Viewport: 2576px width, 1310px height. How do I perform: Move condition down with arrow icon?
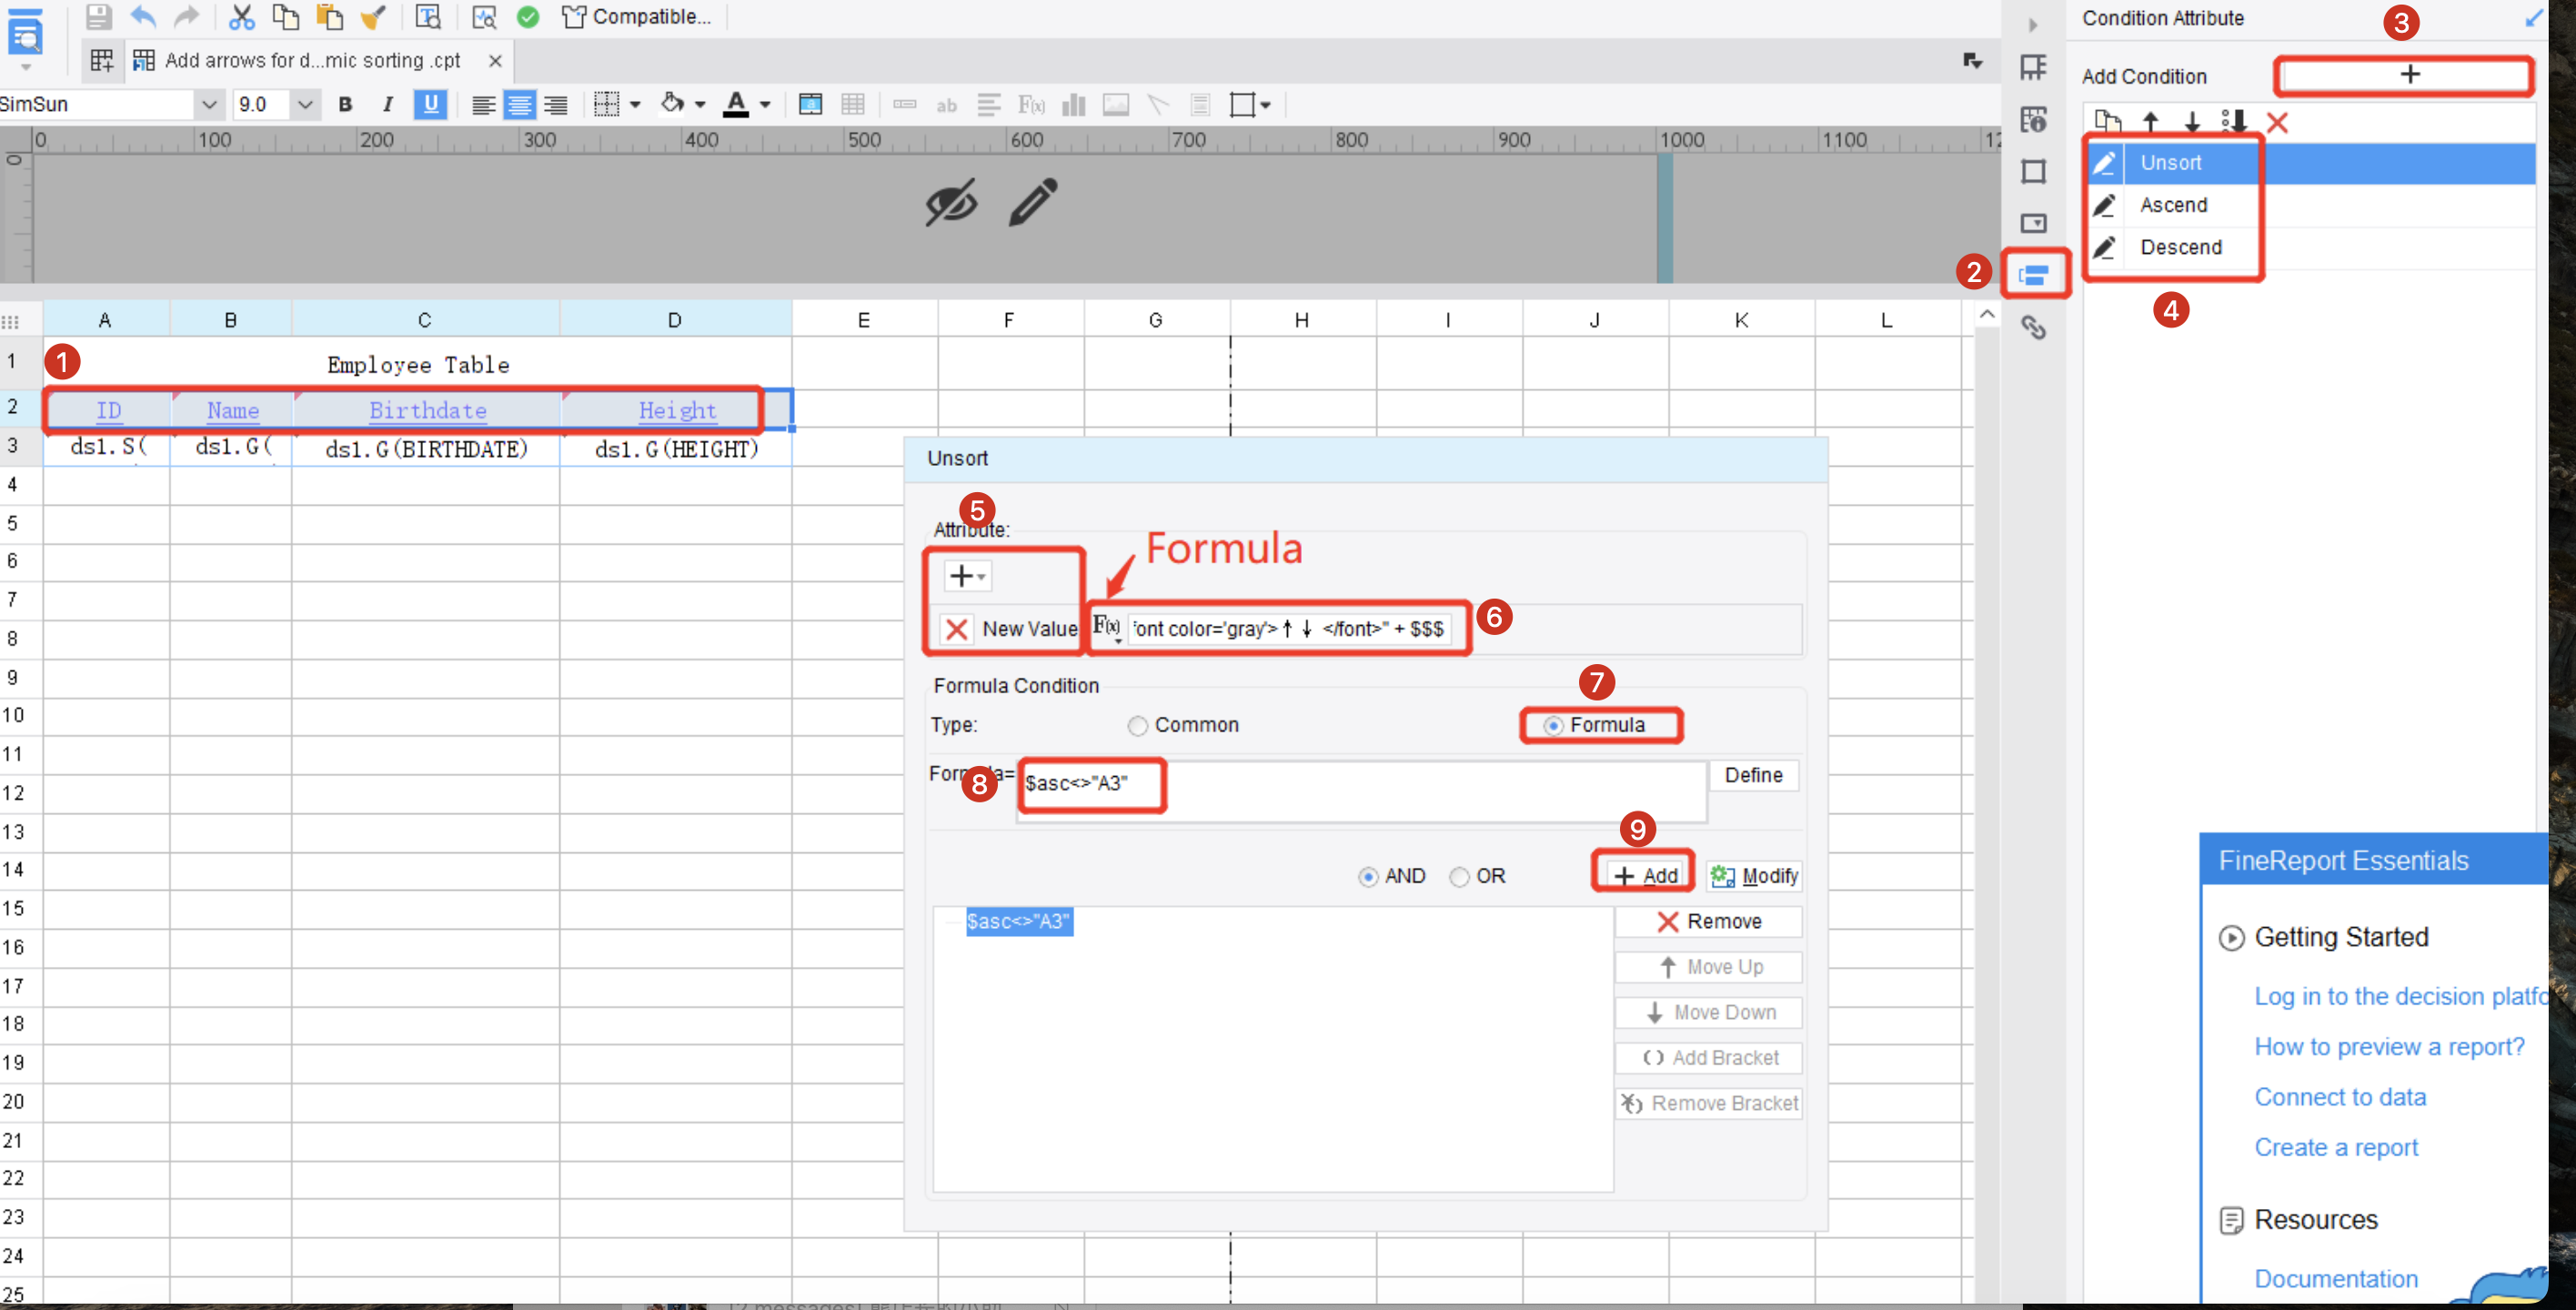tap(2192, 122)
